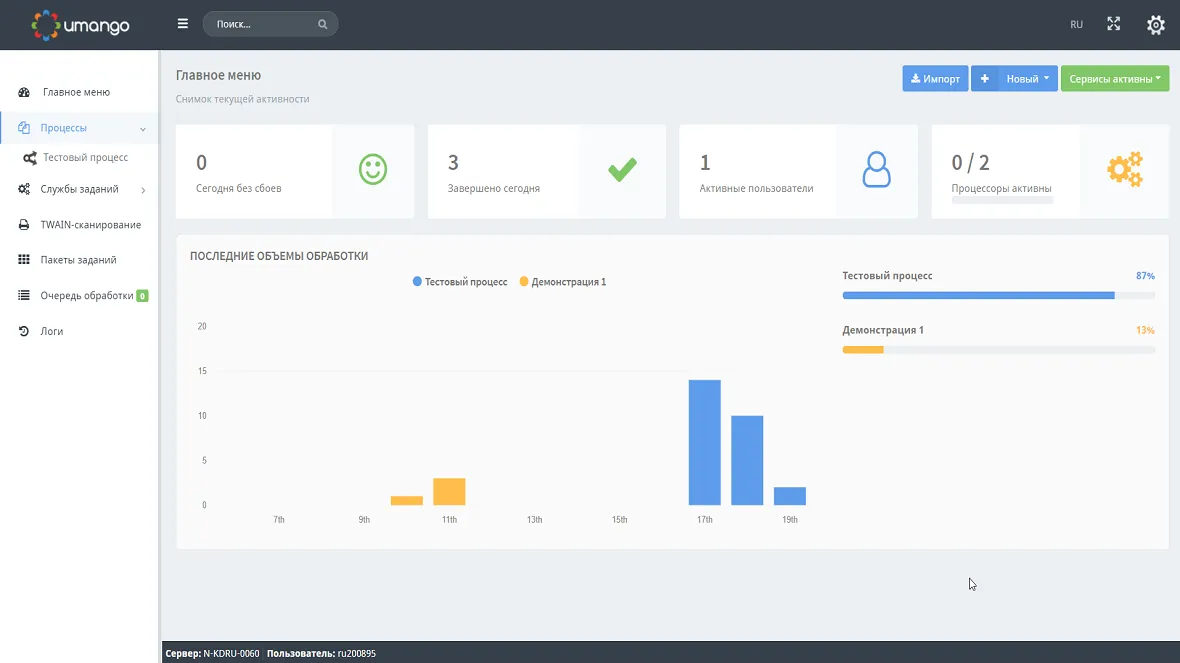Toggle fullscreen mode icon
Screen dimensions: 1180x663
tap(1113, 24)
